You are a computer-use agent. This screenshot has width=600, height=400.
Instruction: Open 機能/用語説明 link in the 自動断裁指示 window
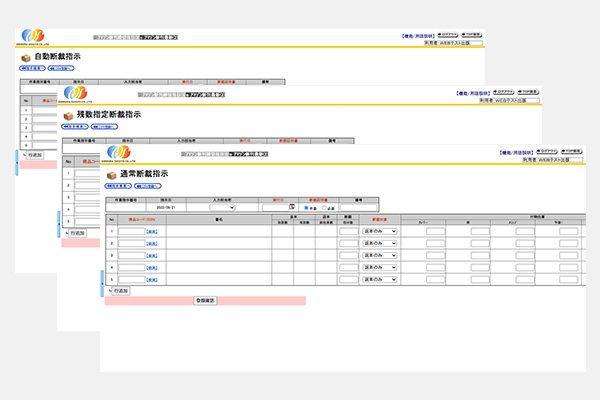(x=418, y=36)
